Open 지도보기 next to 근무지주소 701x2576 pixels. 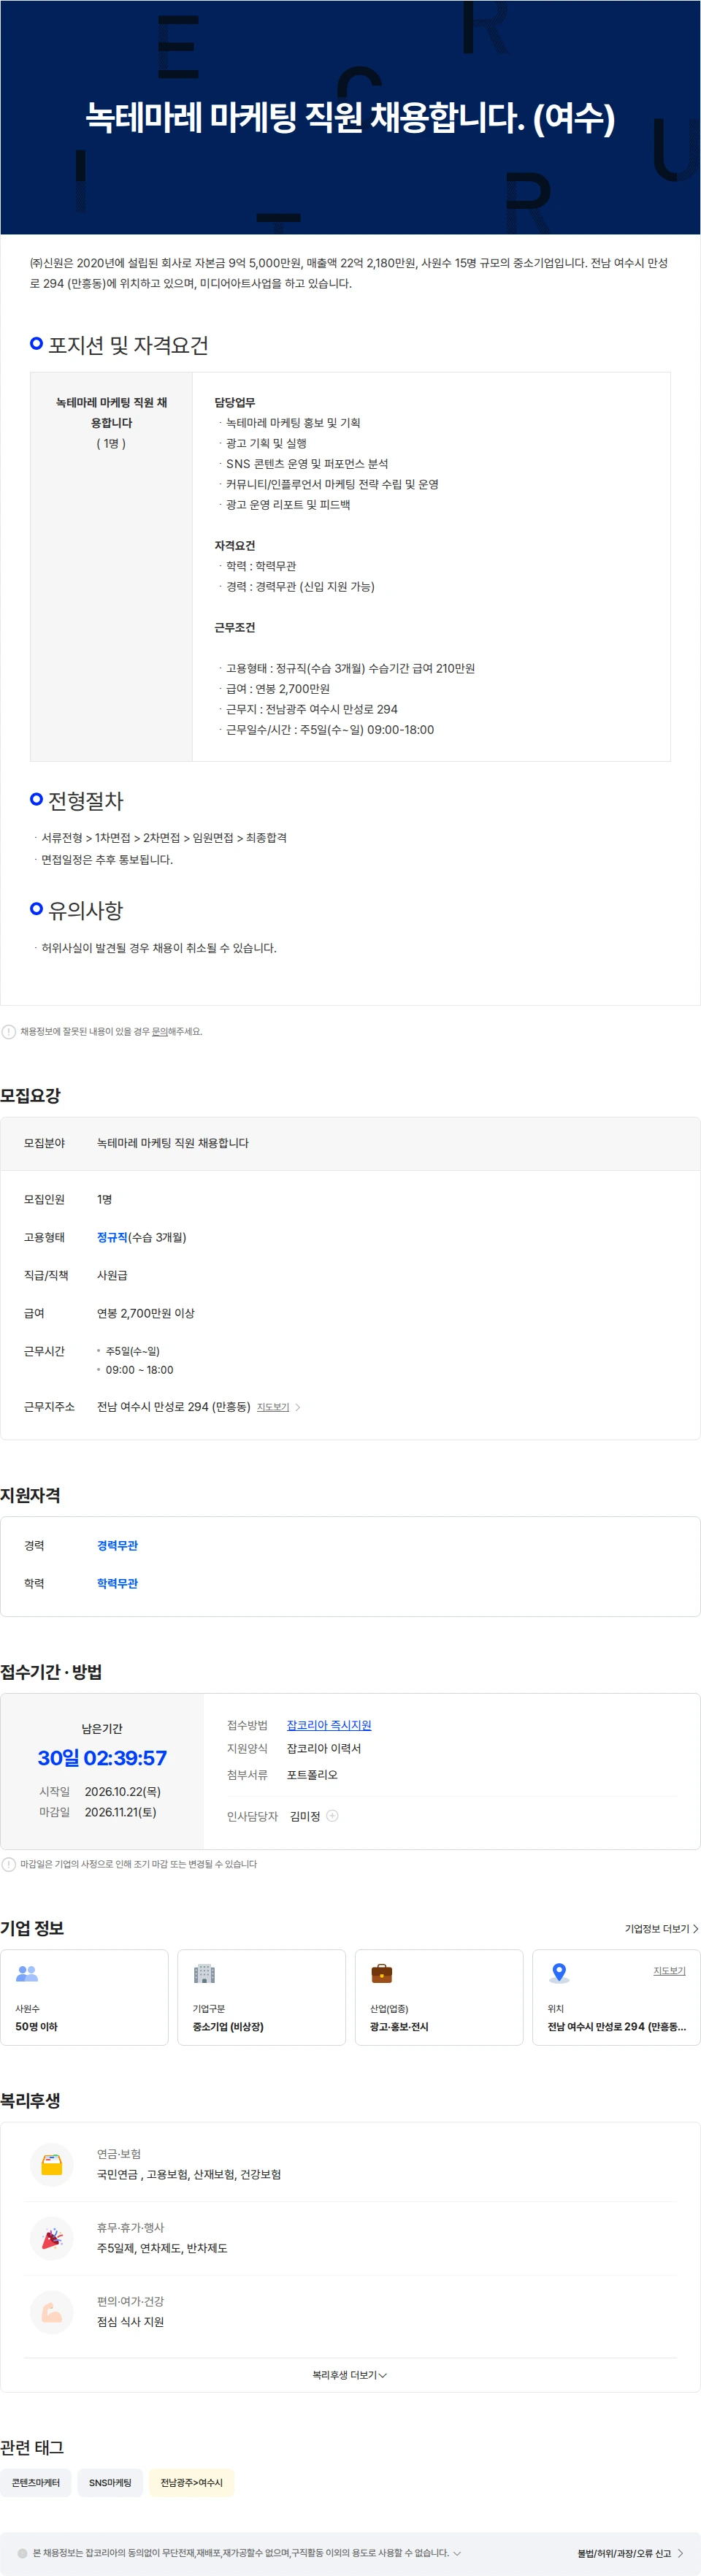coord(273,1406)
